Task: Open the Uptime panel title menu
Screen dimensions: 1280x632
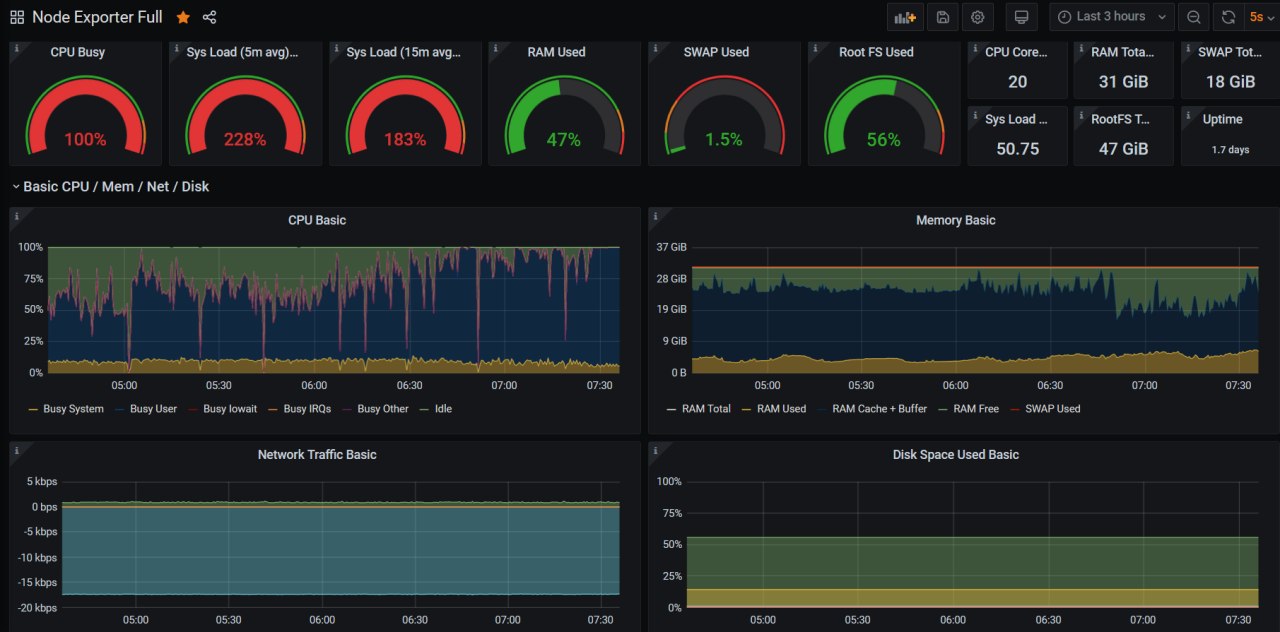Action: [1222, 119]
